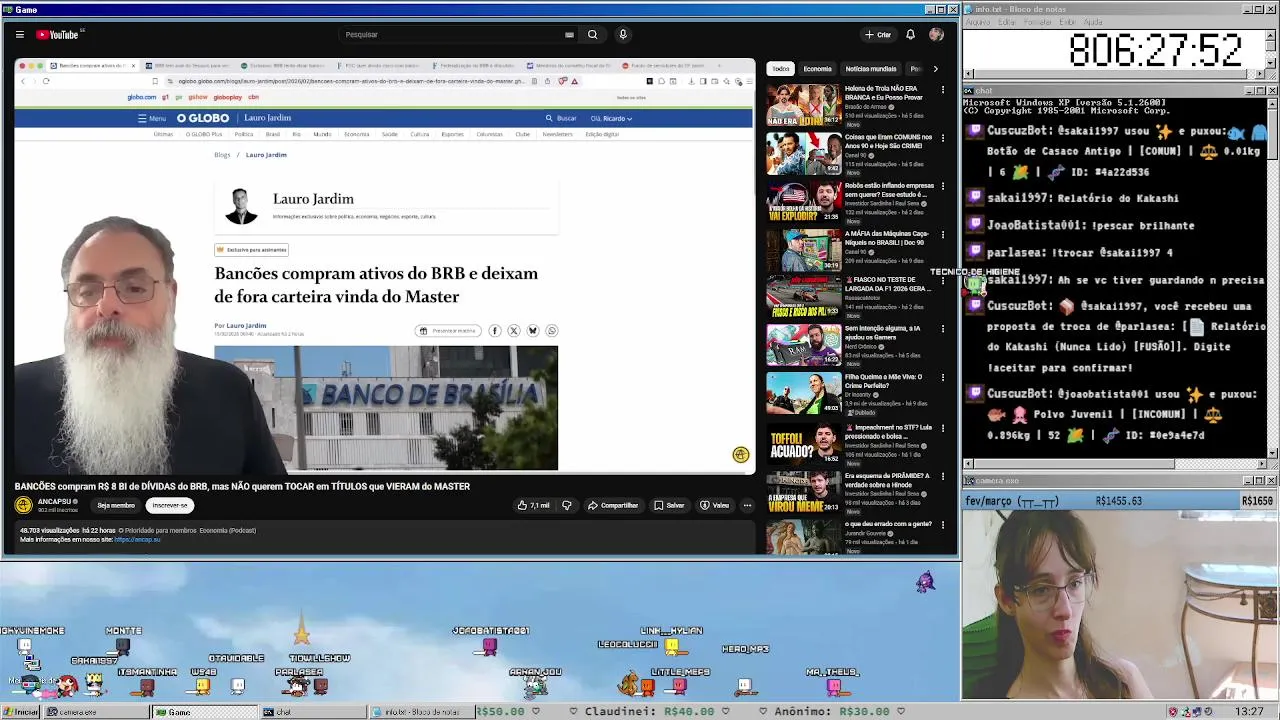Open the on-screen keyboard icon in search box
The width and height of the screenshot is (1280, 720).
click(x=569, y=34)
